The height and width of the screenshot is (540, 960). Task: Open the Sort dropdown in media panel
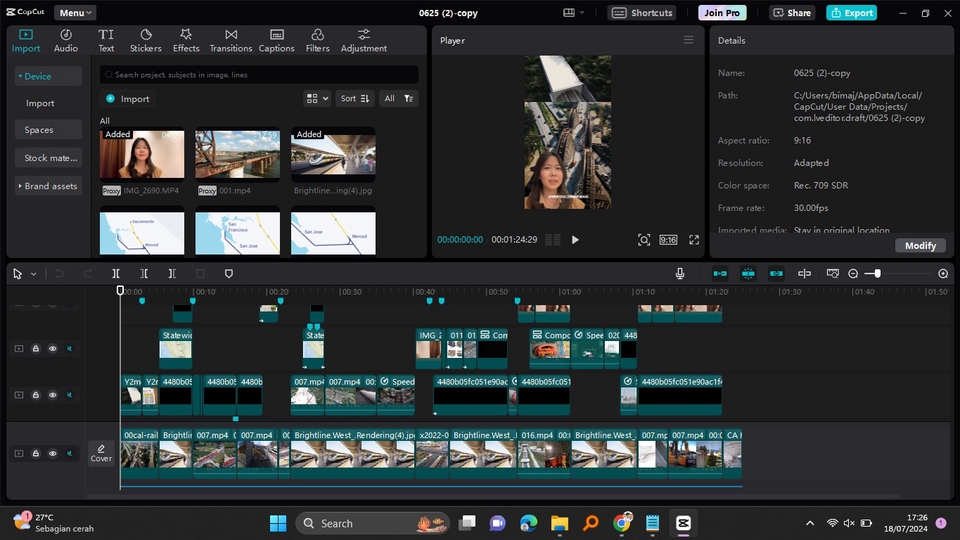point(354,98)
